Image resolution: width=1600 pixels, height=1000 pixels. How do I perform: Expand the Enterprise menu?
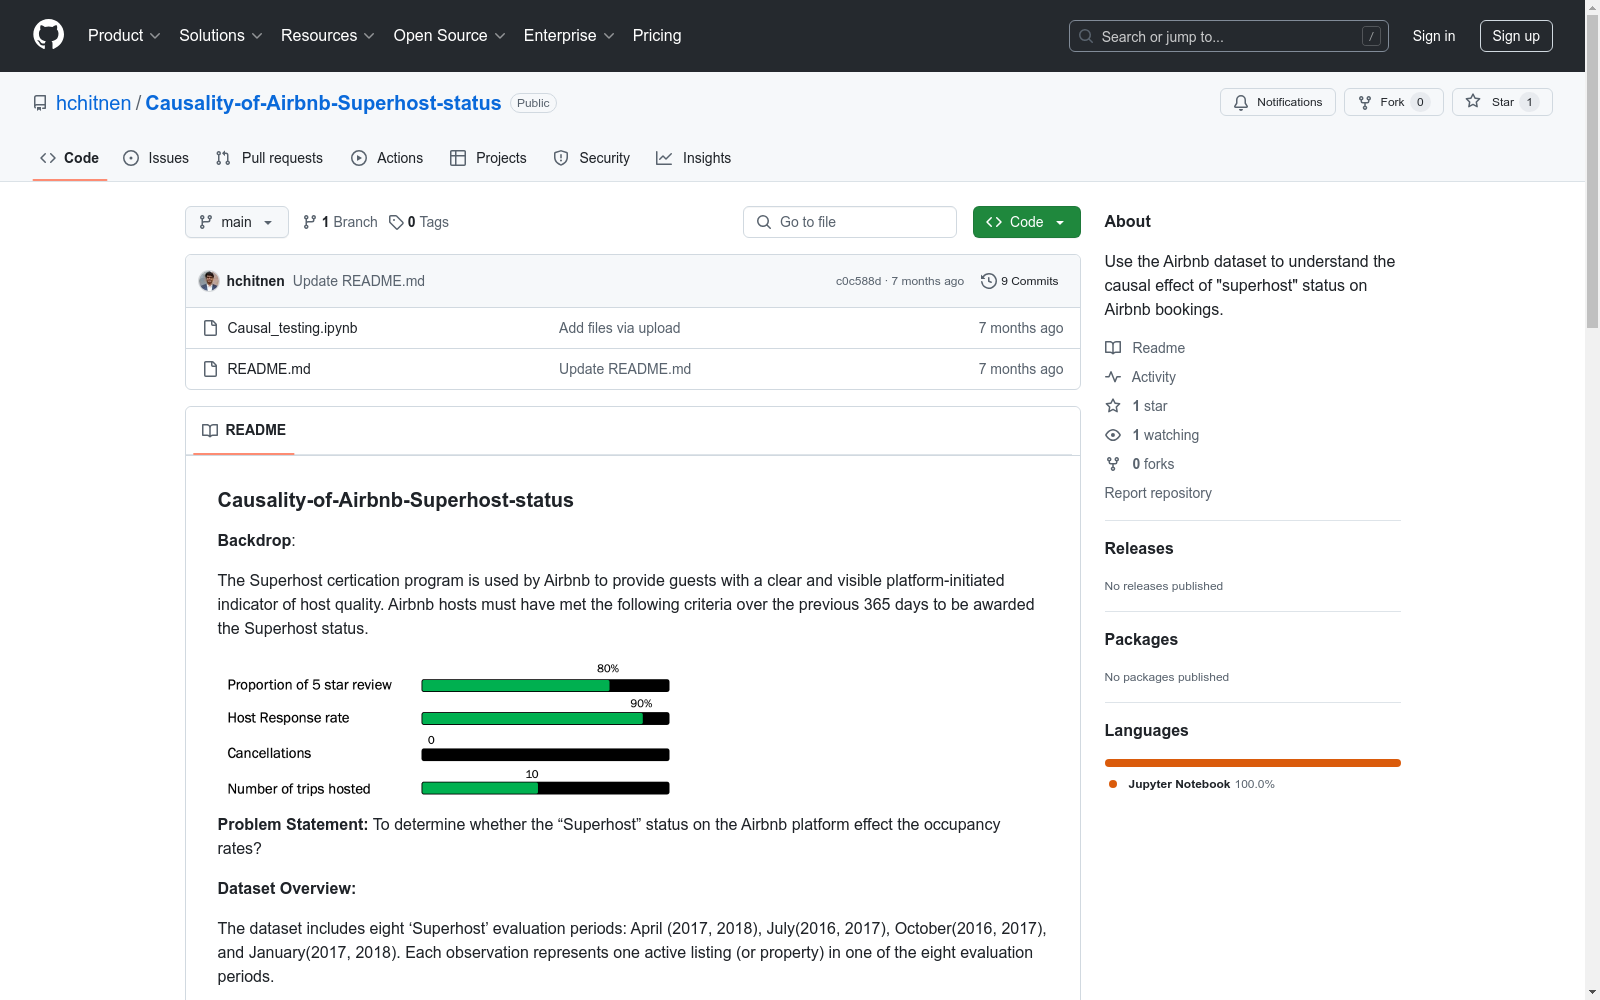569,35
